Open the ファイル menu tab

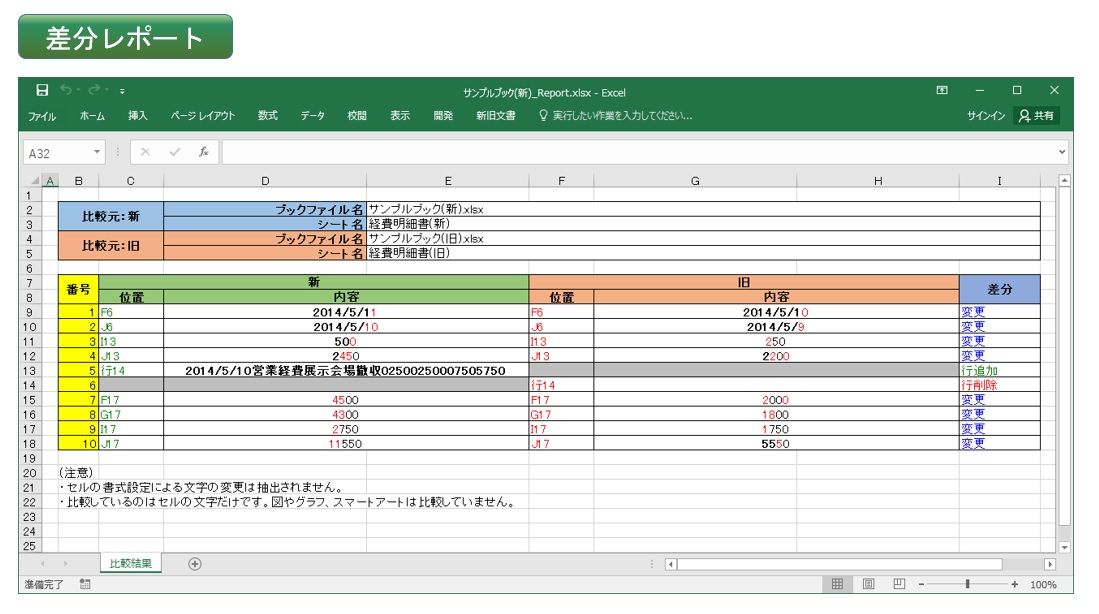point(42,116)
